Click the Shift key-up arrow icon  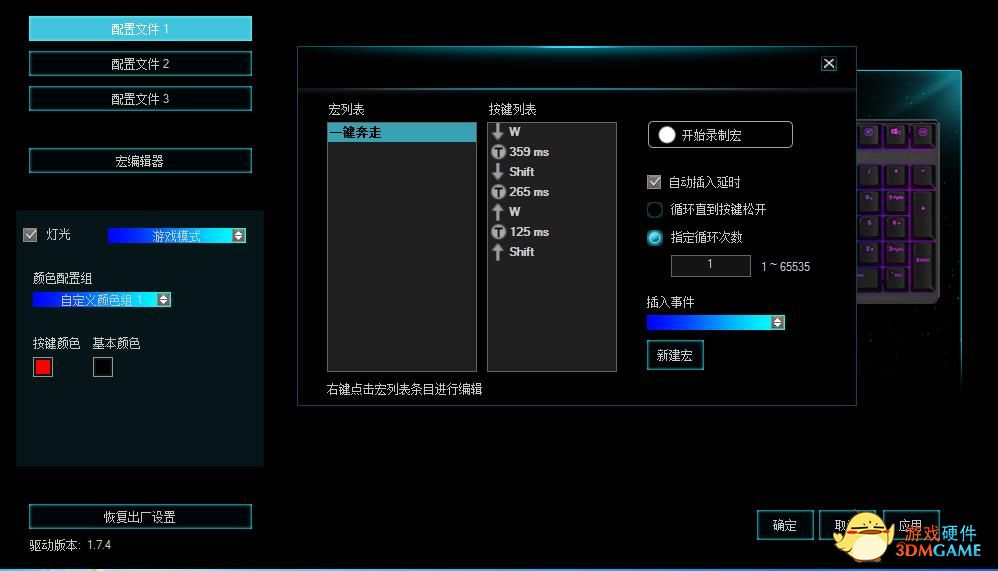pyautogui.click(x=498, y=252)
